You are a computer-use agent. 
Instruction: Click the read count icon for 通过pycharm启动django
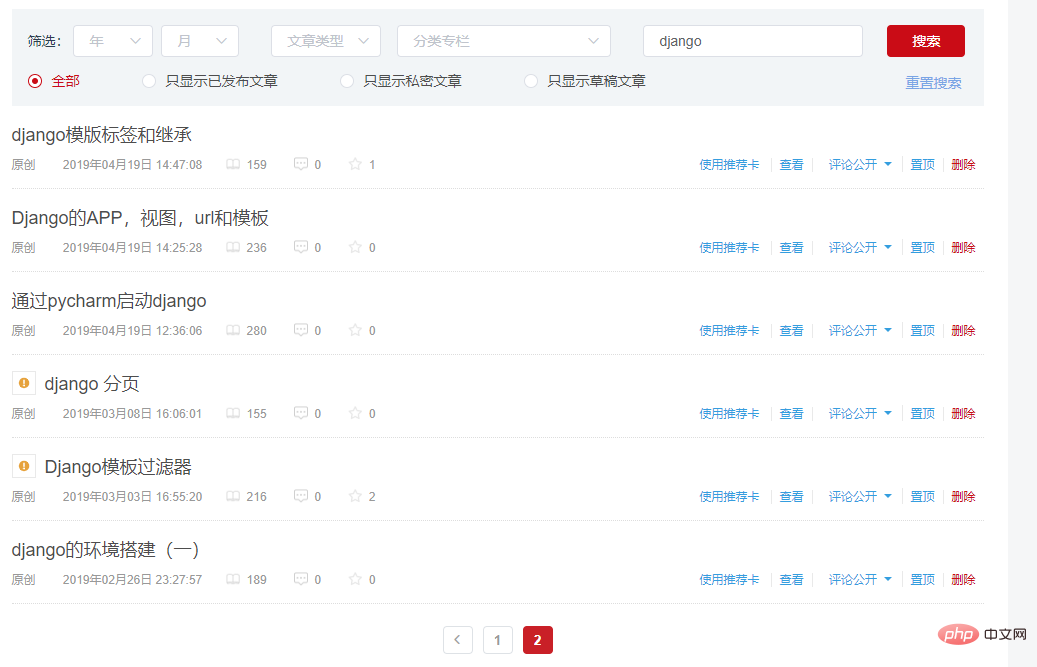click(x=232, y=330)
